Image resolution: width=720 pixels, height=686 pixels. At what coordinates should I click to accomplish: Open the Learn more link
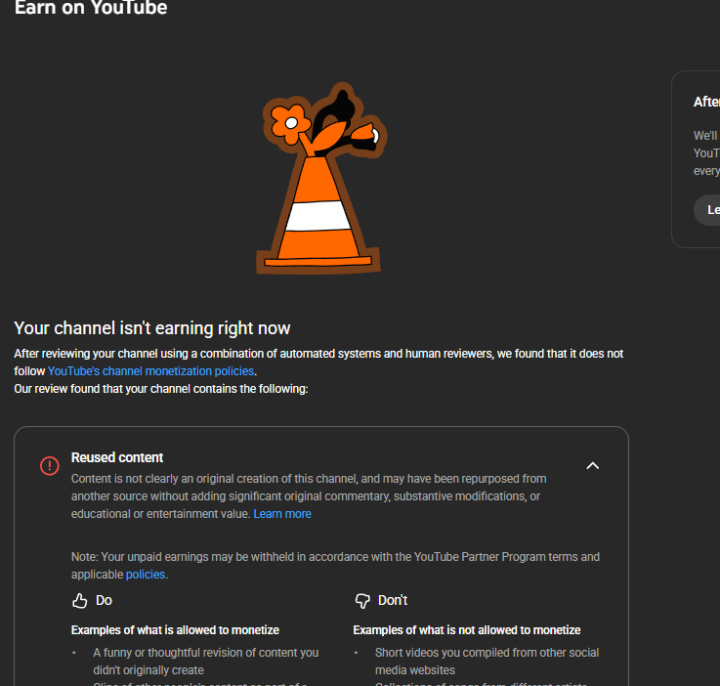[282, 514]
